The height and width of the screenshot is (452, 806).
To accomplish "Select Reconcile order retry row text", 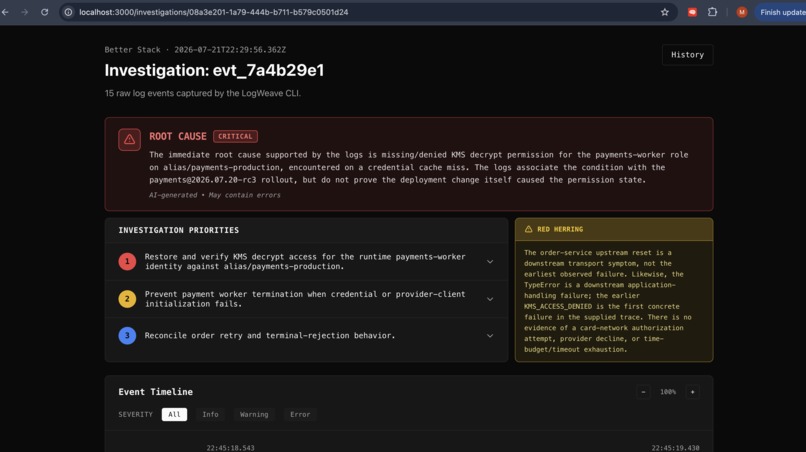I will click(x=270, y=335).
